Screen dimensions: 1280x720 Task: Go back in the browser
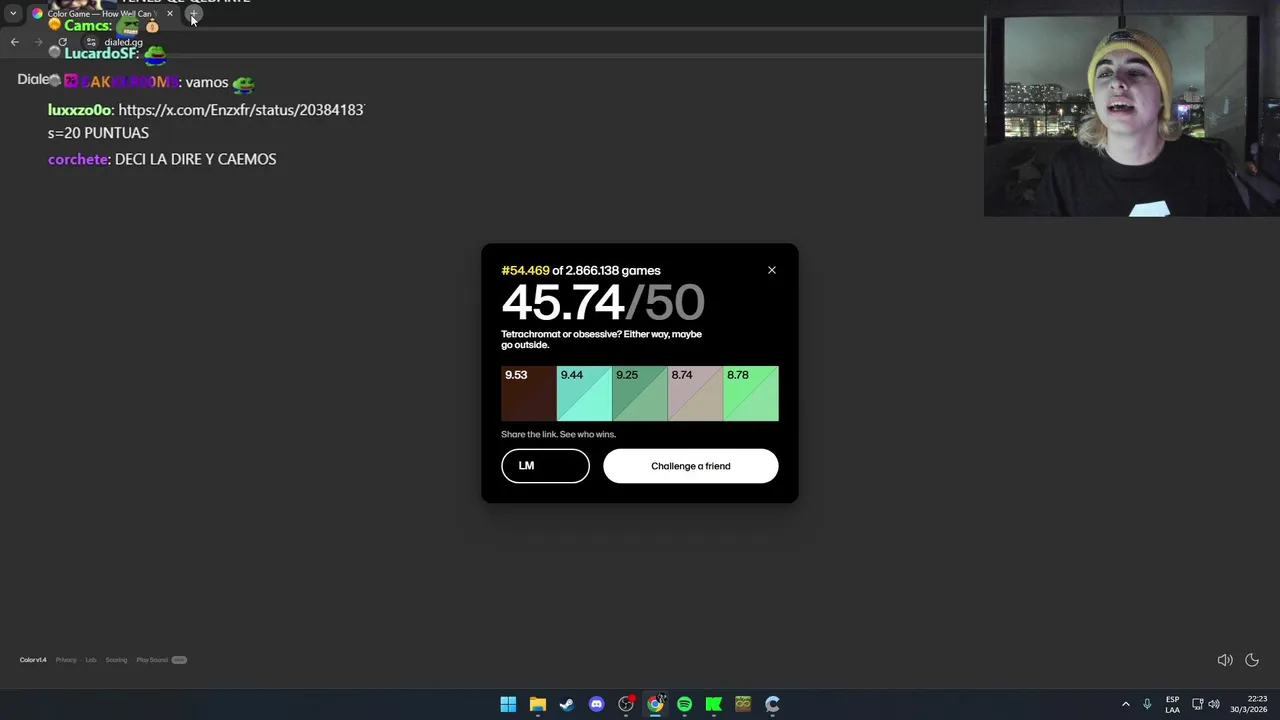coord(15,42)
